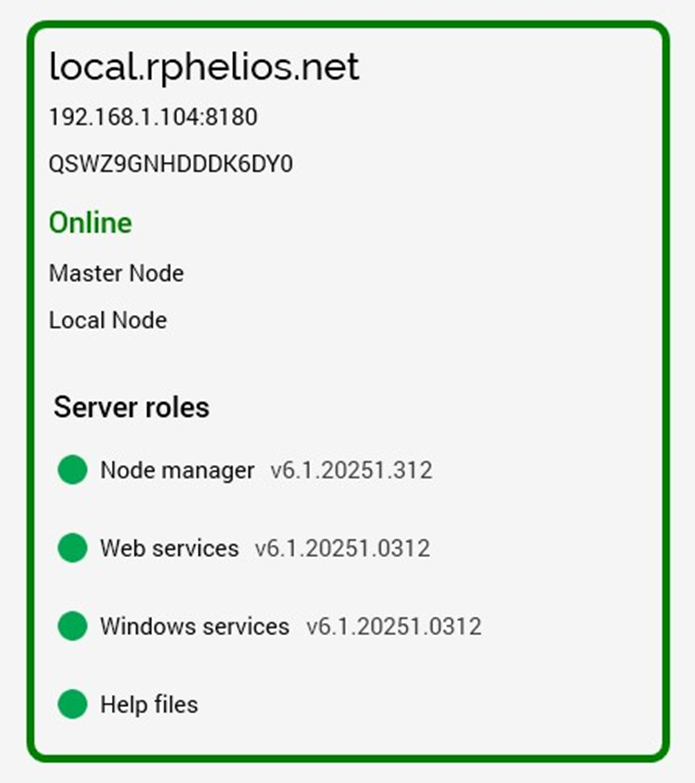
Task: Click the green status dot for Node manager
Action: click(x=73, y=470)
